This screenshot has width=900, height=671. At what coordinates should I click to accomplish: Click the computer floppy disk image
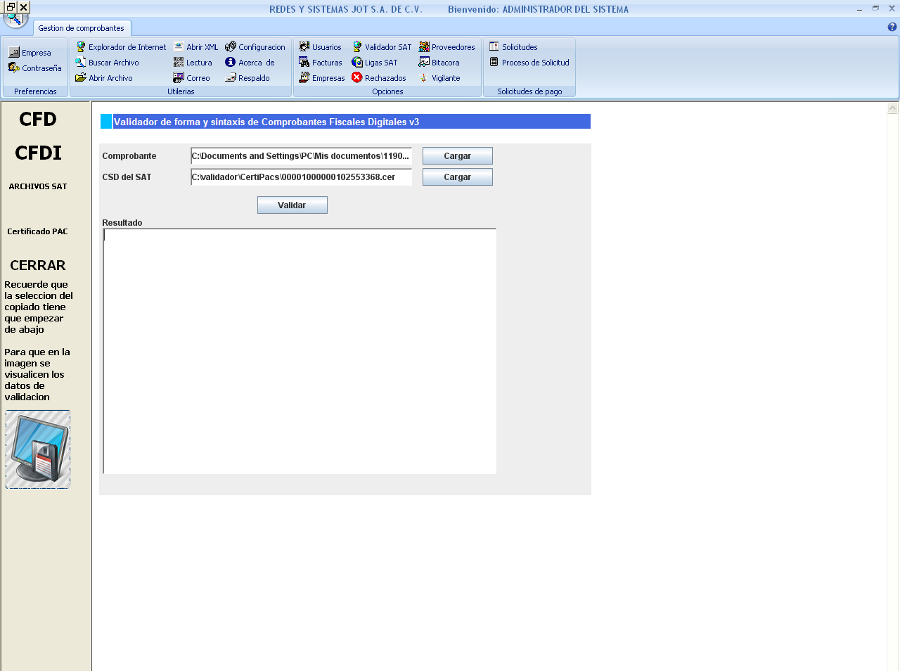coord(38,449)
